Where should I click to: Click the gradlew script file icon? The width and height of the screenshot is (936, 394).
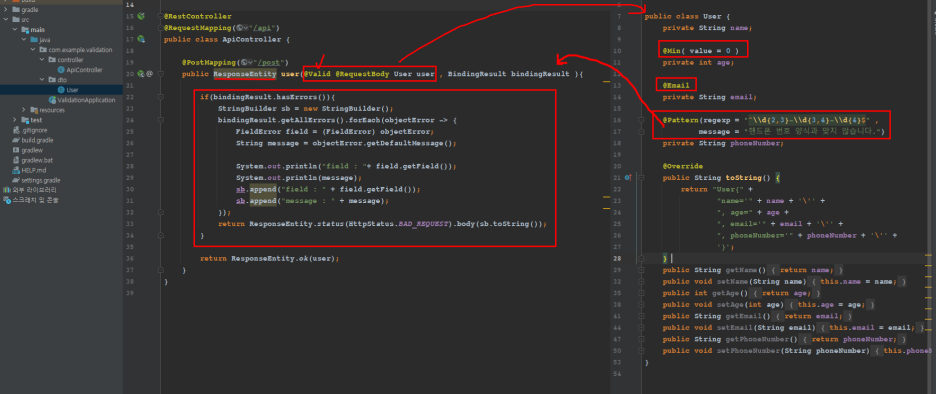tap(16, 150)
